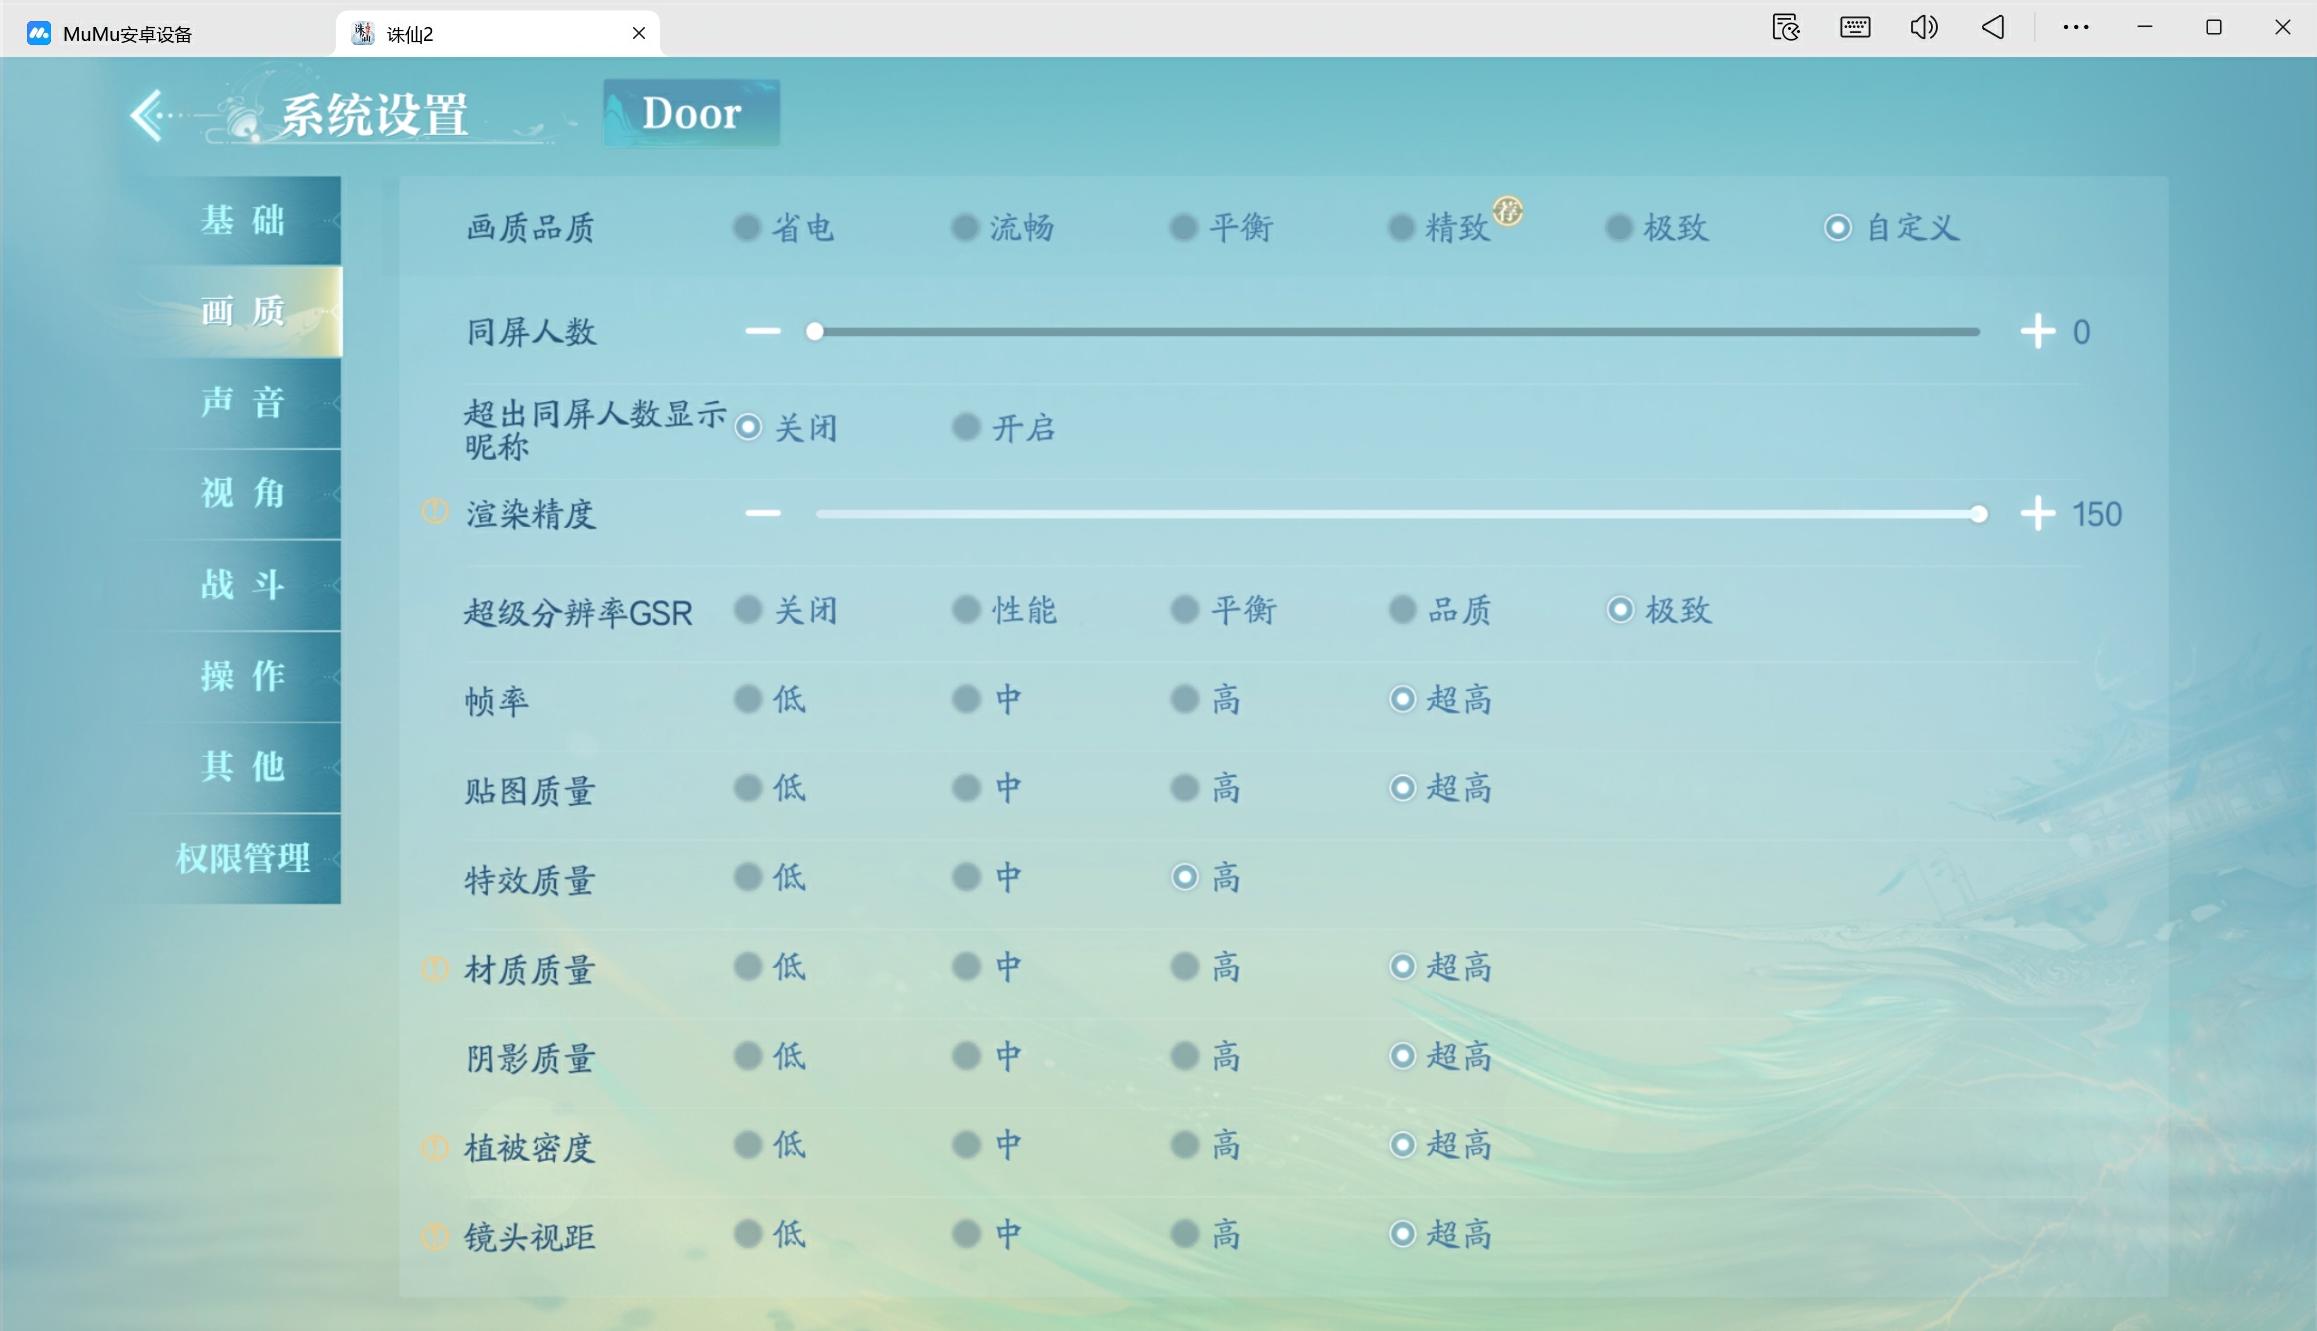Image resolution: width=2317 pixels, height=1331 pixels.
Task: Switch to the 声音 settings tab
Action: tap(243, 403)
